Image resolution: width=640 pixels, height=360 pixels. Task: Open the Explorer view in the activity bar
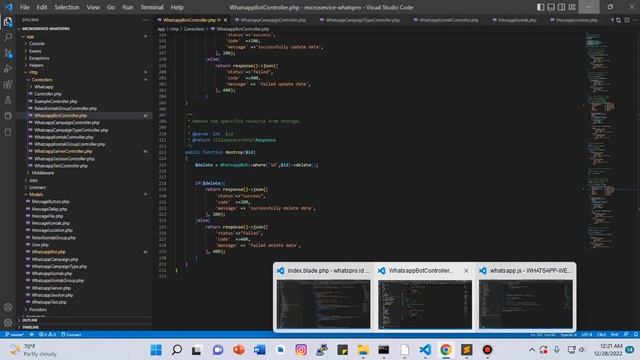[x=8, y=21]
